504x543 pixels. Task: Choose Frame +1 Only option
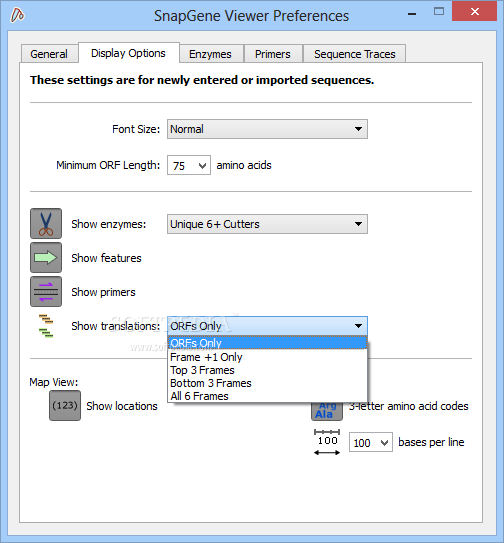coord(267,357)
